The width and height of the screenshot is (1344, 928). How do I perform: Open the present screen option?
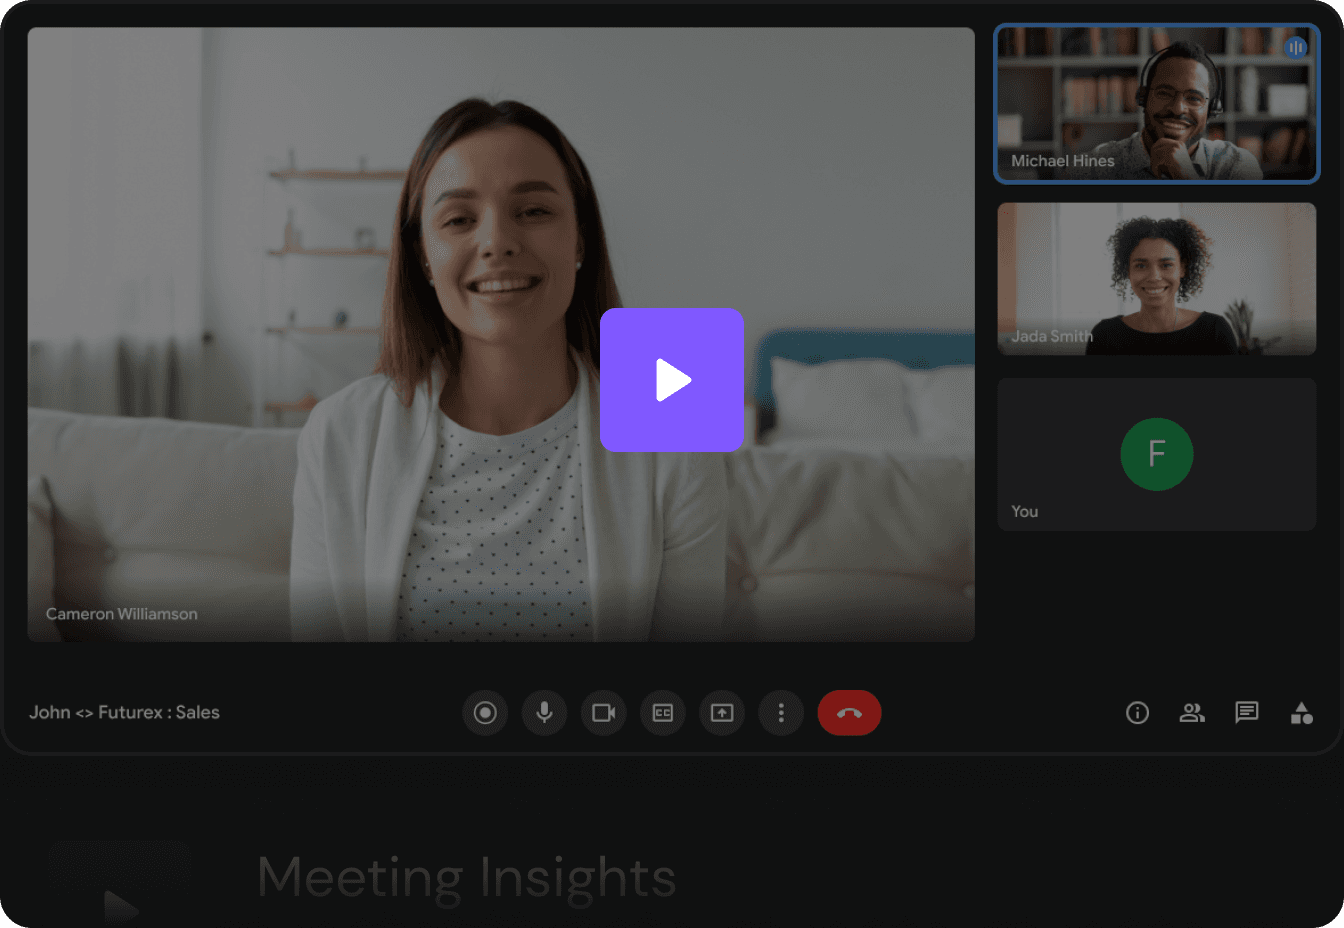722,713
